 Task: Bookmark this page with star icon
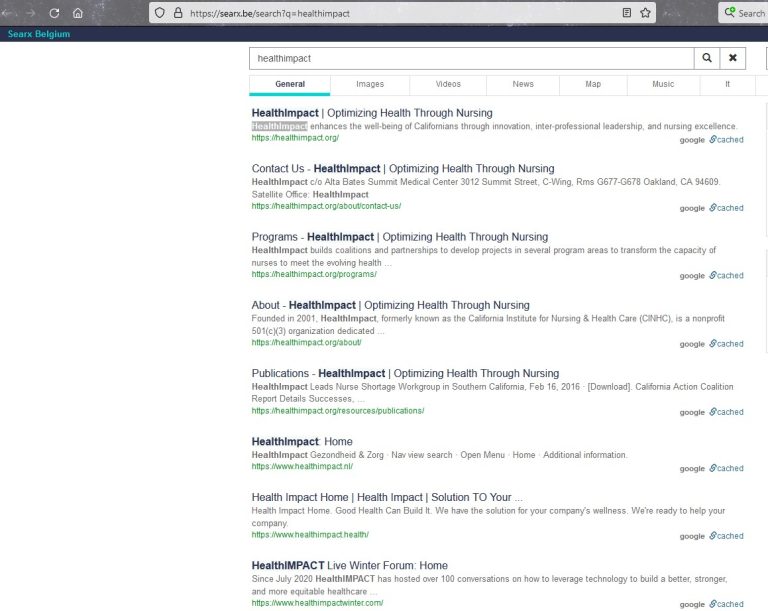click(x=646, y=13)
